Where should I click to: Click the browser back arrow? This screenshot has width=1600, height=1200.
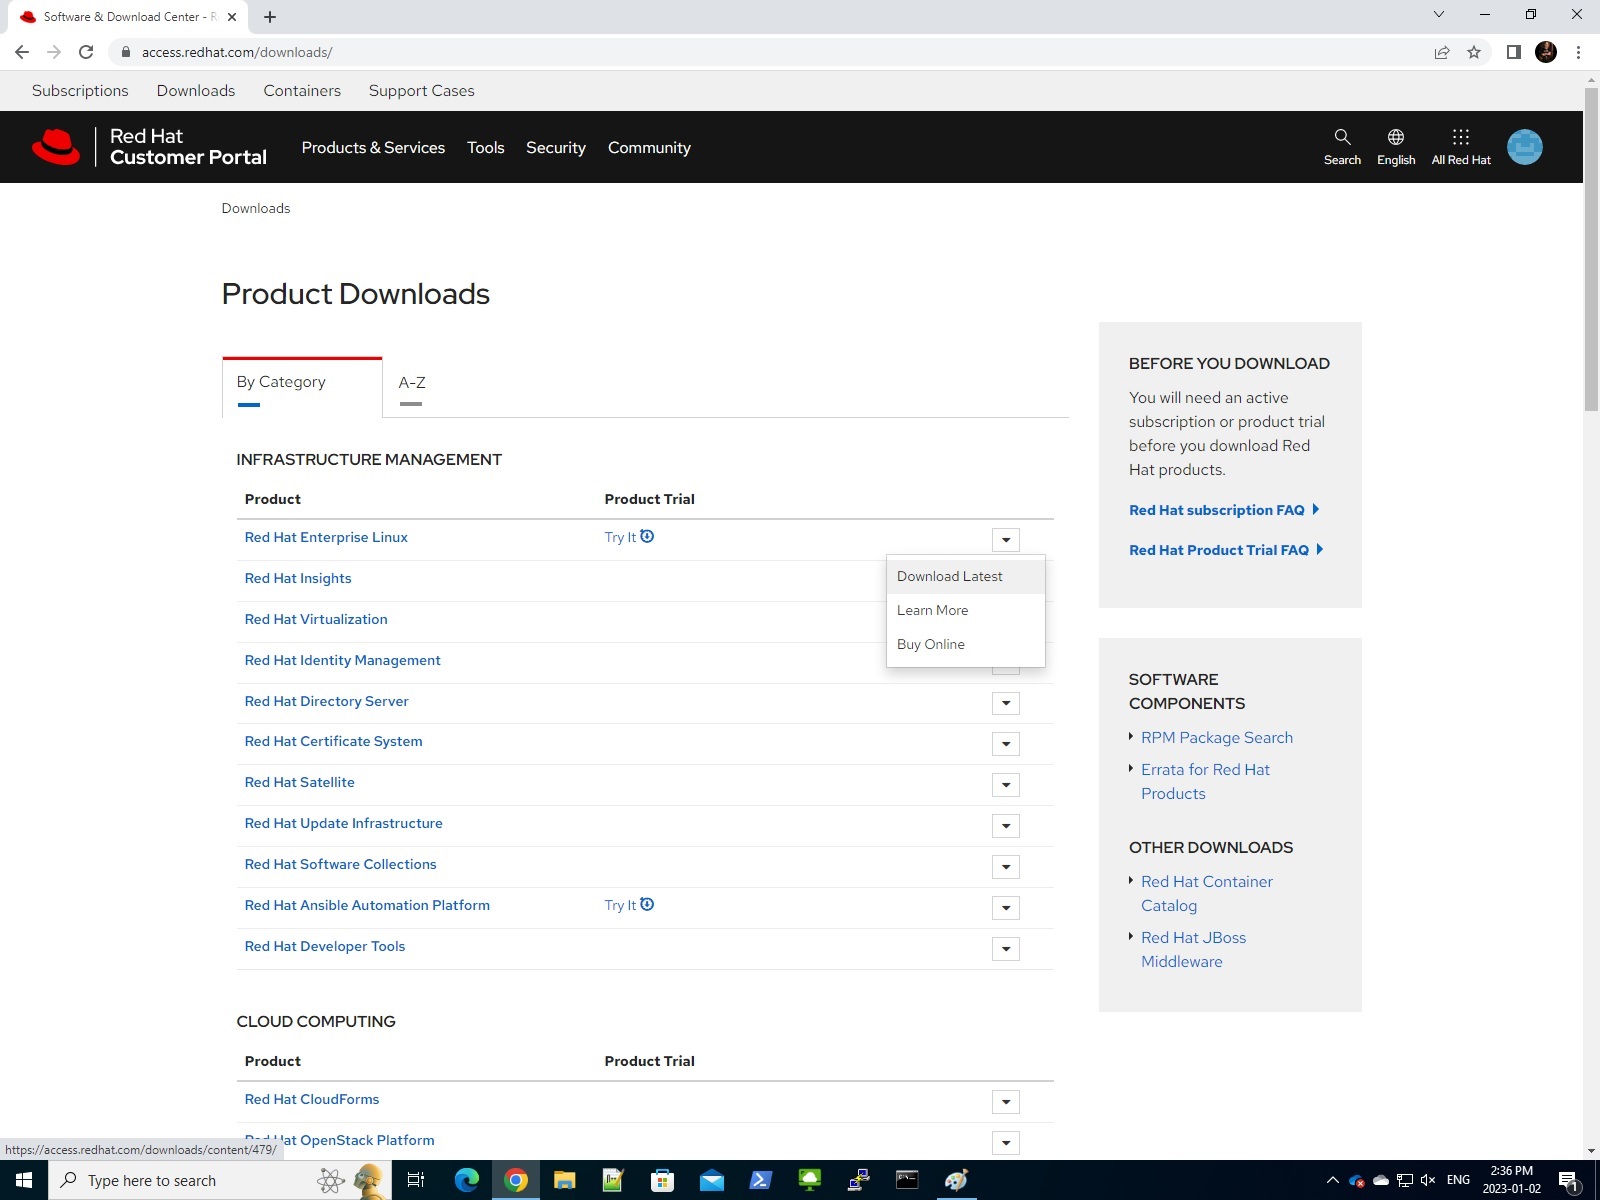(x=22, y=52)
